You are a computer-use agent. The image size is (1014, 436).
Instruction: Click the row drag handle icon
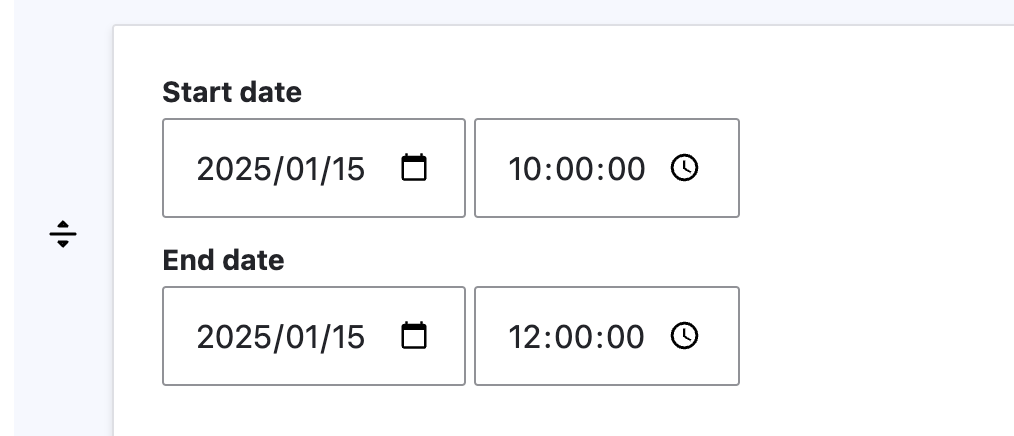pos(62,234)
